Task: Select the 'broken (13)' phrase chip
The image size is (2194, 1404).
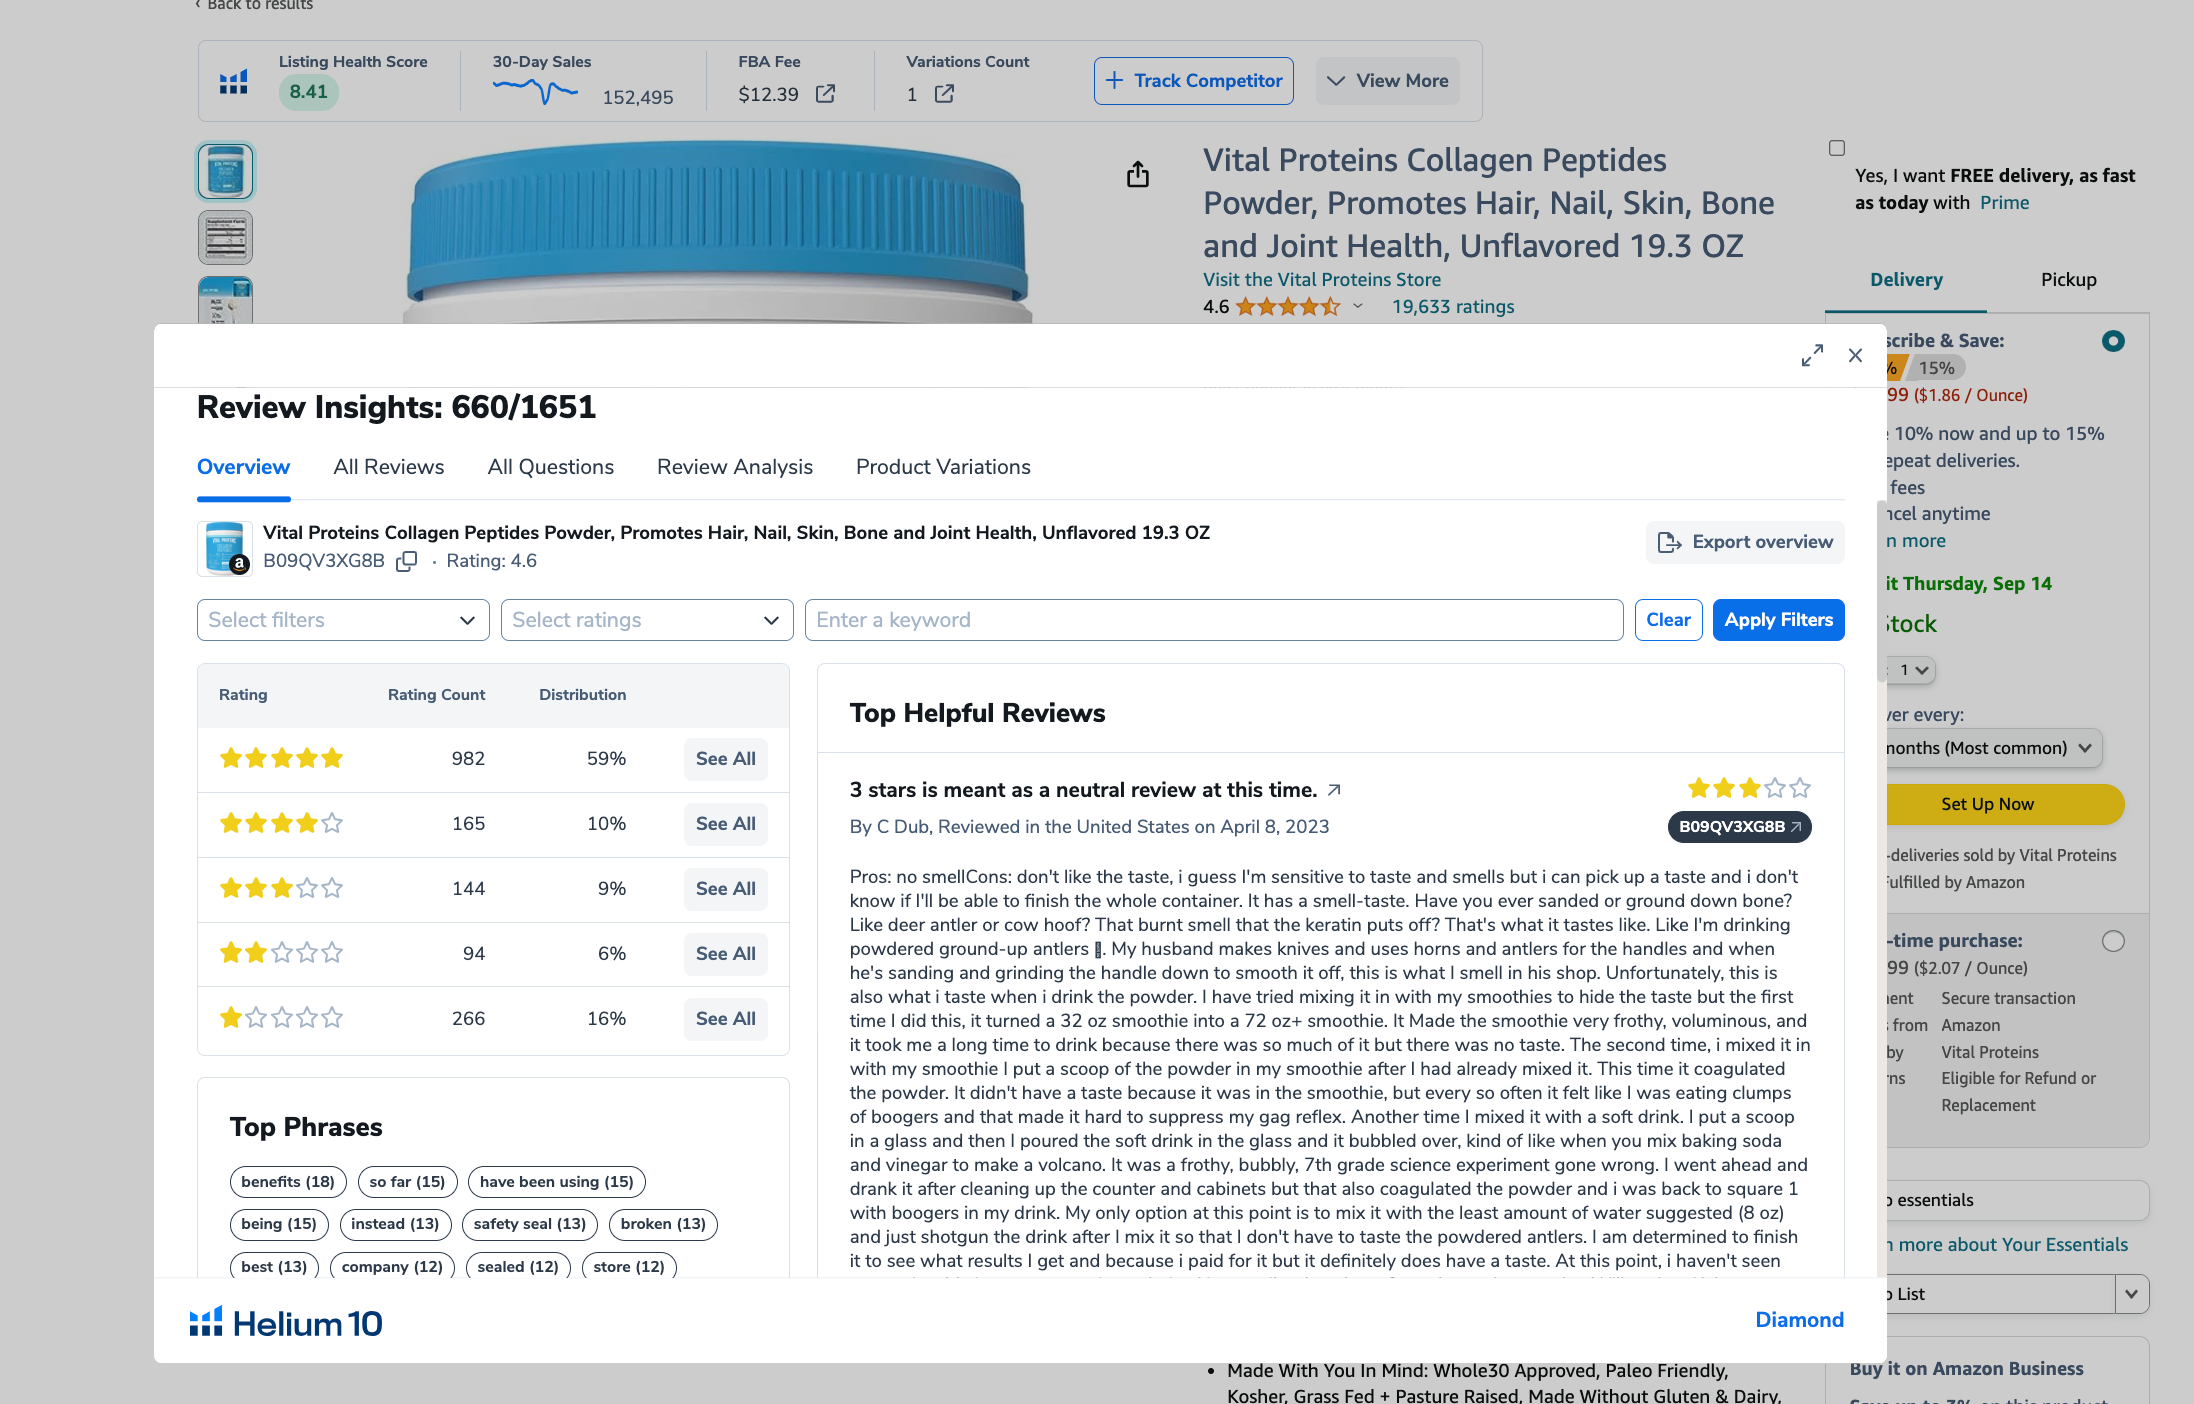Action: 663,1224
